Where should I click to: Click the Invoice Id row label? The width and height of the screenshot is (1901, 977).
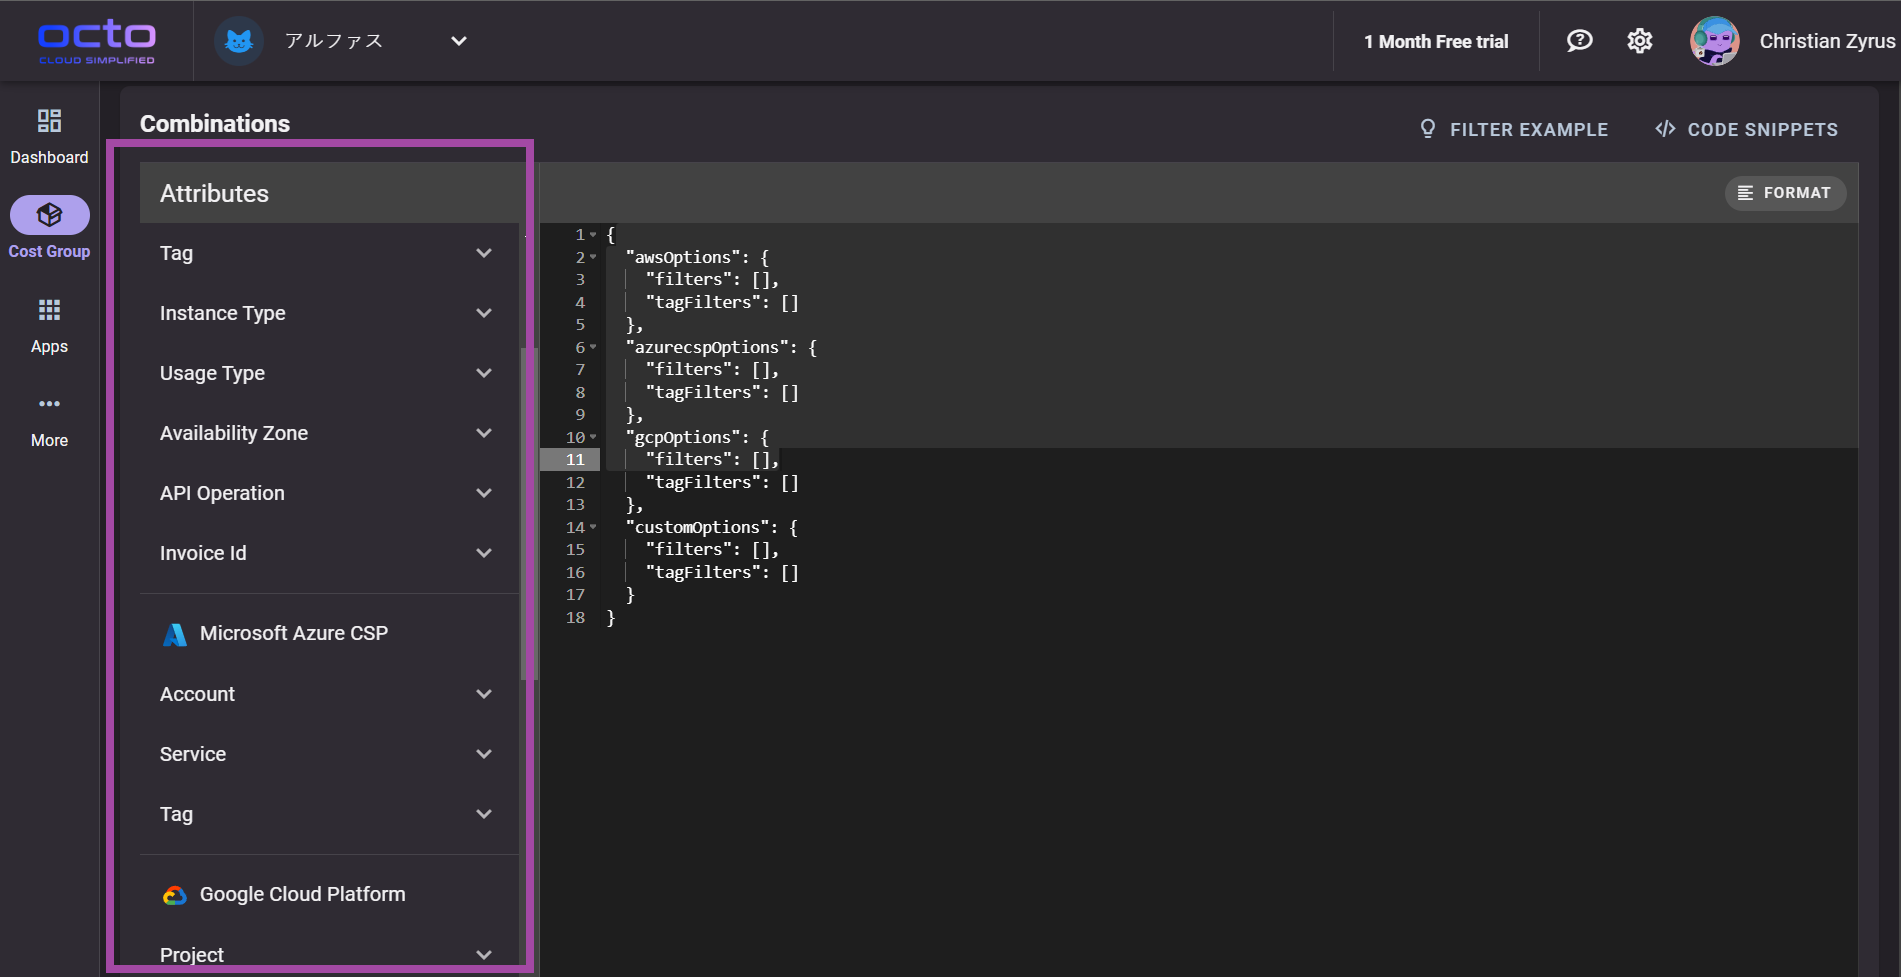point(203,553)
